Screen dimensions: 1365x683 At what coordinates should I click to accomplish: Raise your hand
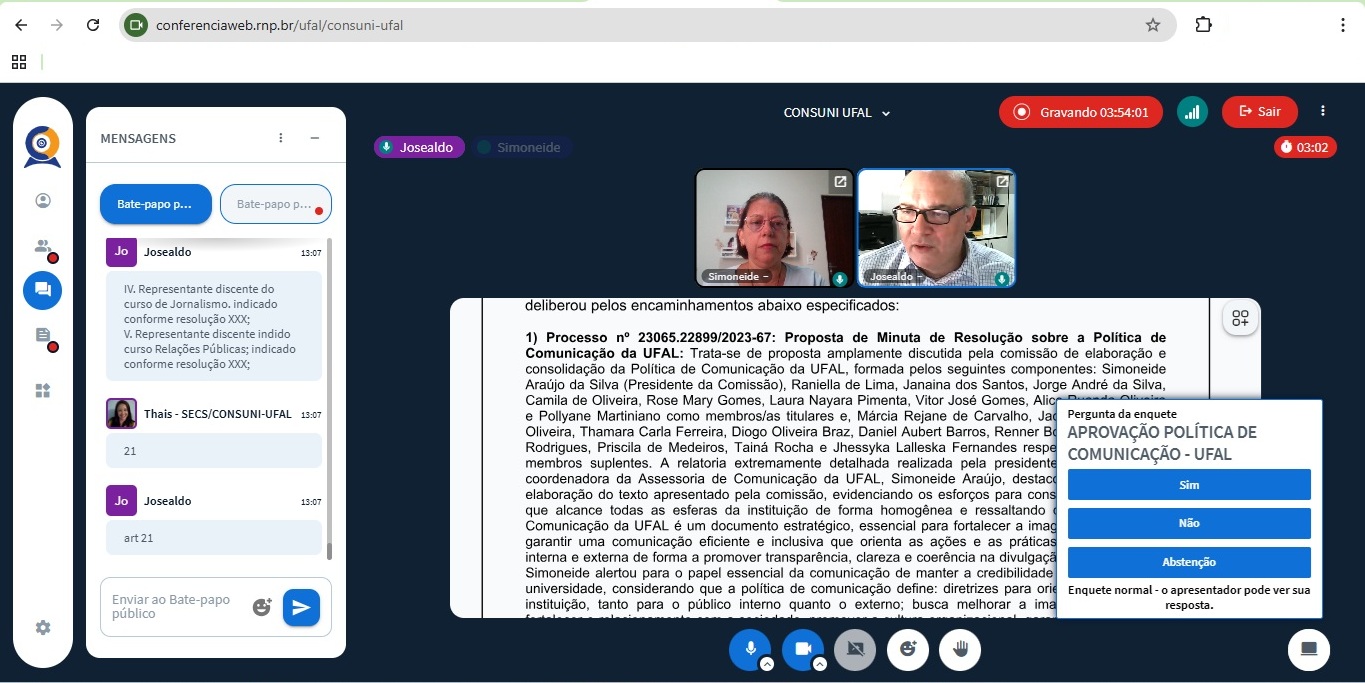coord(960,649)
